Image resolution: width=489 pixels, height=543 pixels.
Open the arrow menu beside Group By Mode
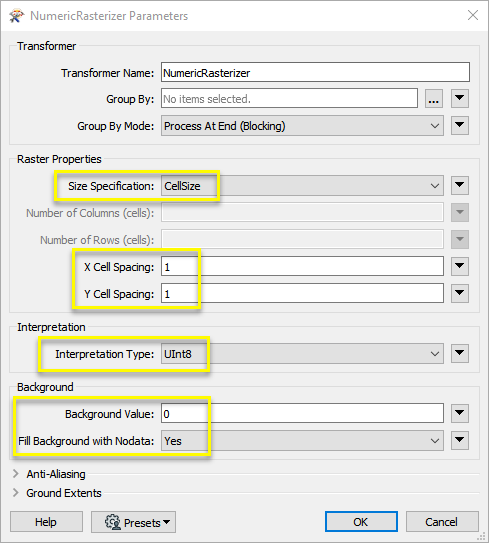point(460,125)
